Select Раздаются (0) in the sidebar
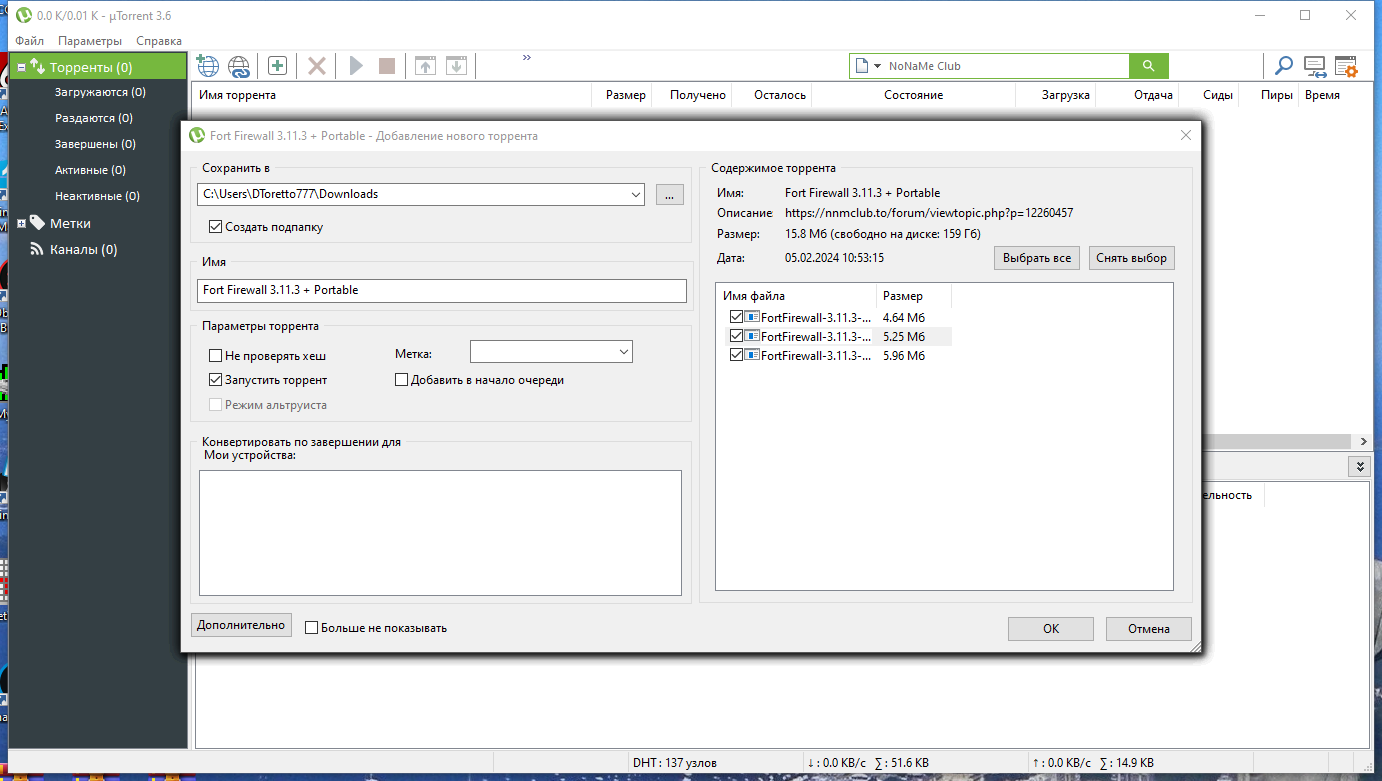1382x781 pixels. click(x=94, y=118)
